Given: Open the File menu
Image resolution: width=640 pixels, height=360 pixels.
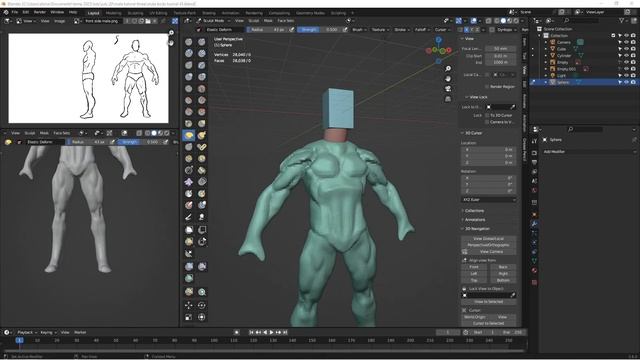Looking at the screenshot, I should pos(15,12).
